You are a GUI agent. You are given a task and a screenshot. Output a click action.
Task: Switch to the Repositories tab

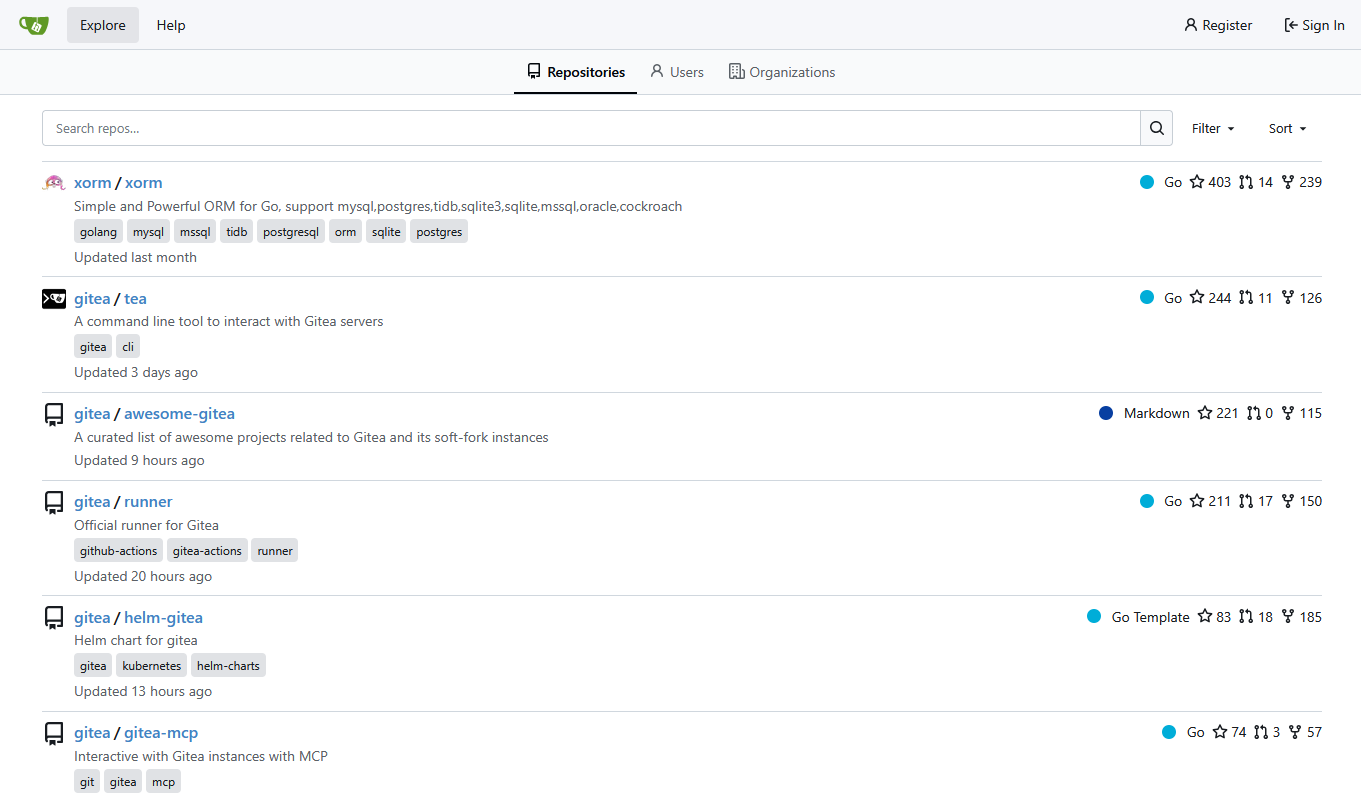click(576, 72)
